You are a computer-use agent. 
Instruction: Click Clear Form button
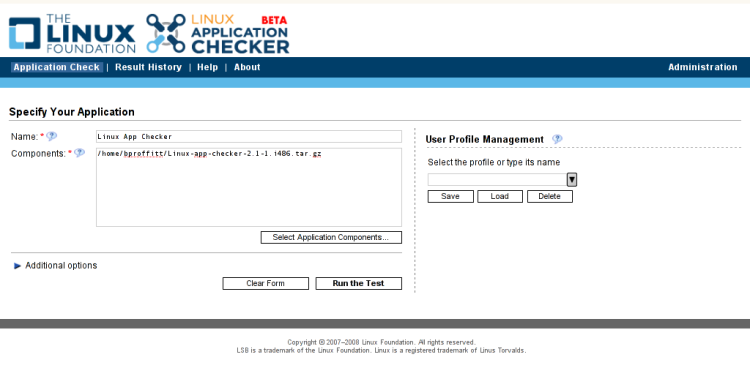[265, 283]
